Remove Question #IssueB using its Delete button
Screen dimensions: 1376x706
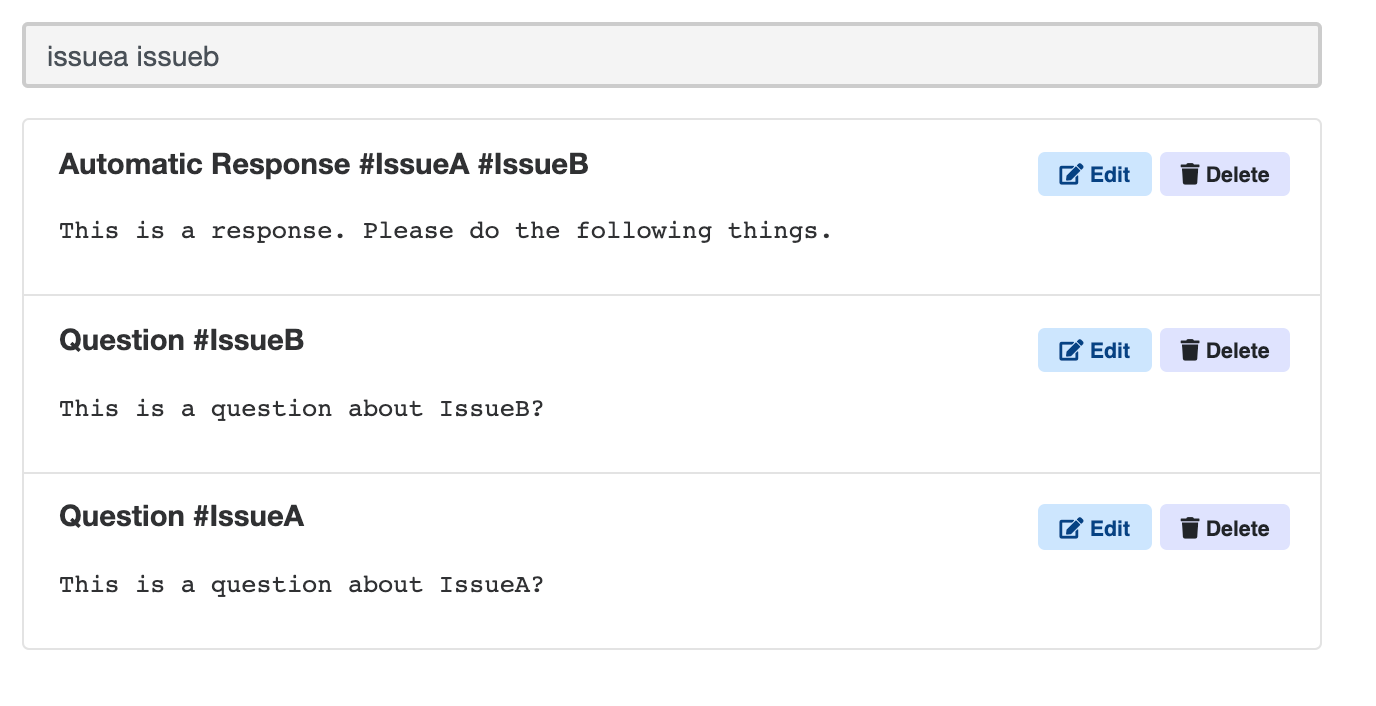tap(1225, 350)
